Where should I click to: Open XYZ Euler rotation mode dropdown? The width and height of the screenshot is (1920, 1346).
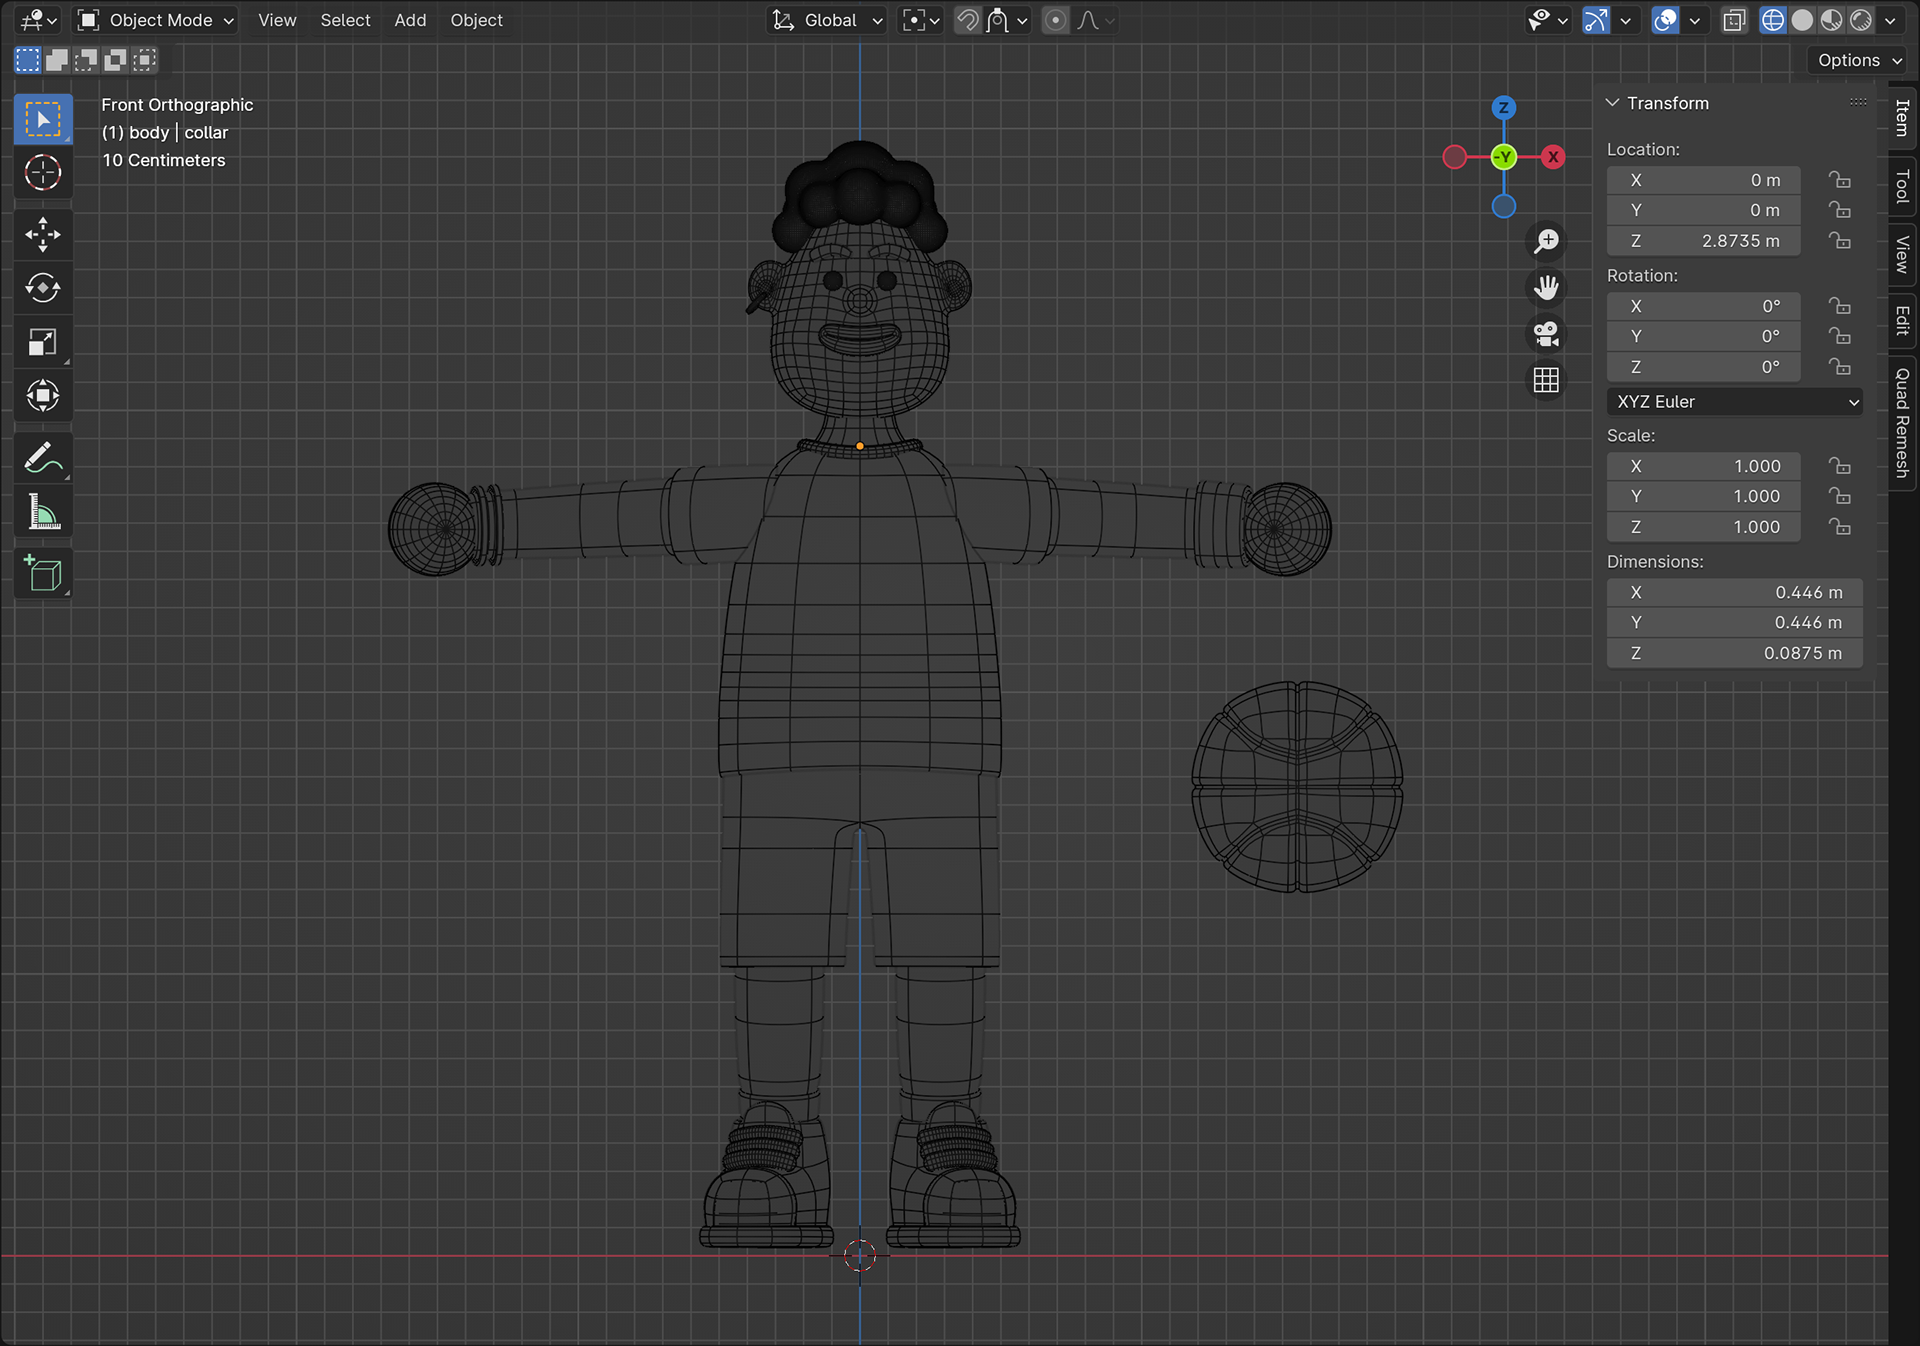click(x=1734, y=402)
